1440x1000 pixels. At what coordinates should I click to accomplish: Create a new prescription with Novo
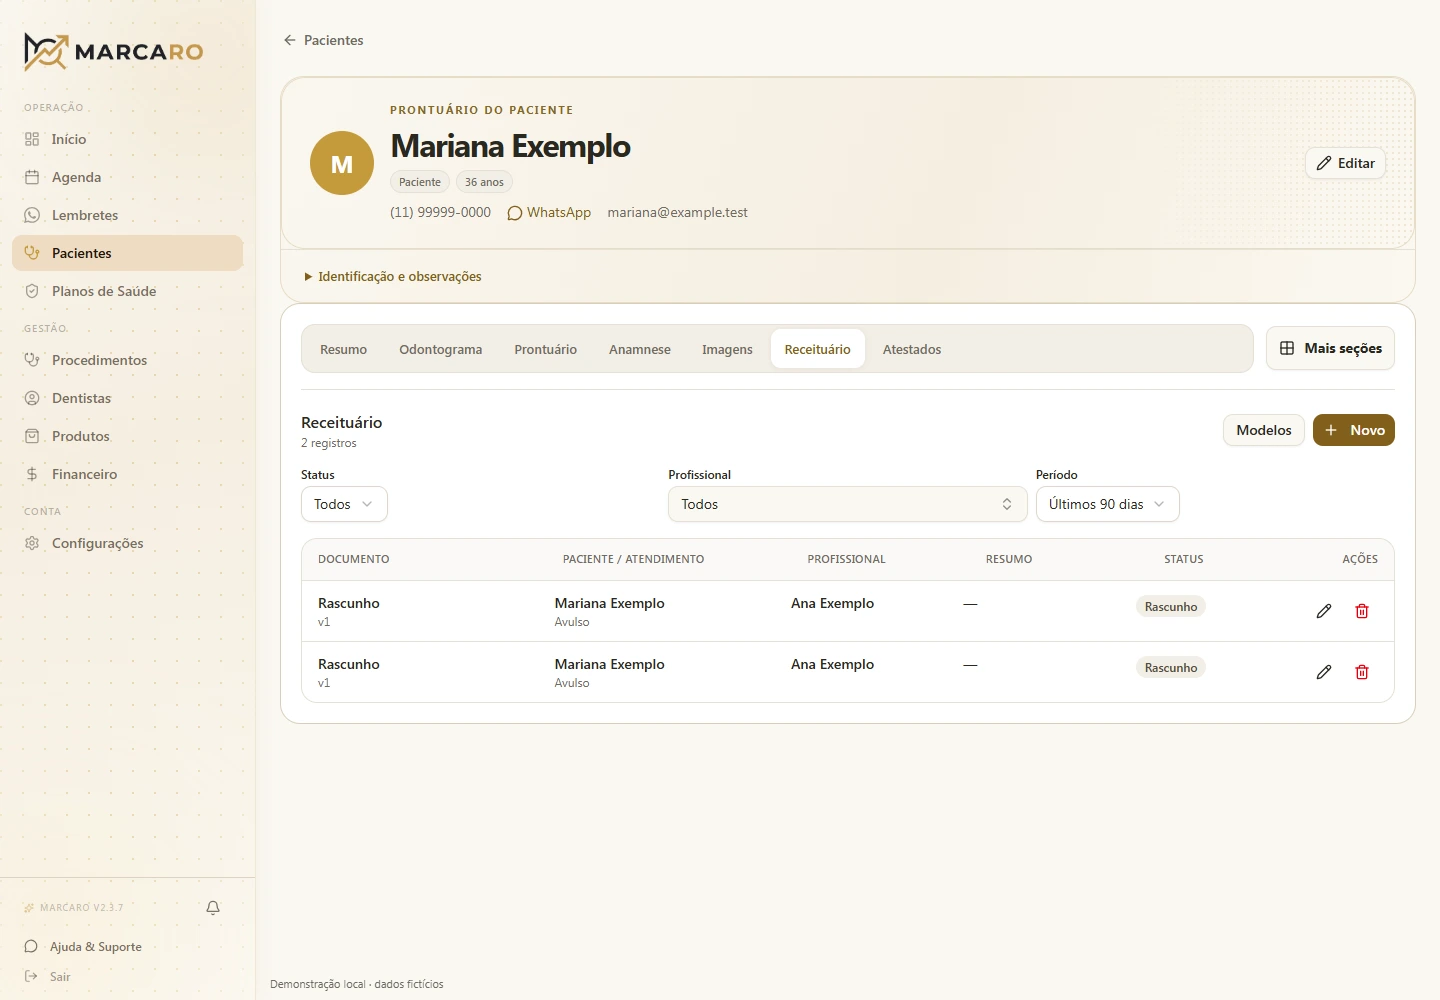pyautogui.click(x=1354, y=430)
